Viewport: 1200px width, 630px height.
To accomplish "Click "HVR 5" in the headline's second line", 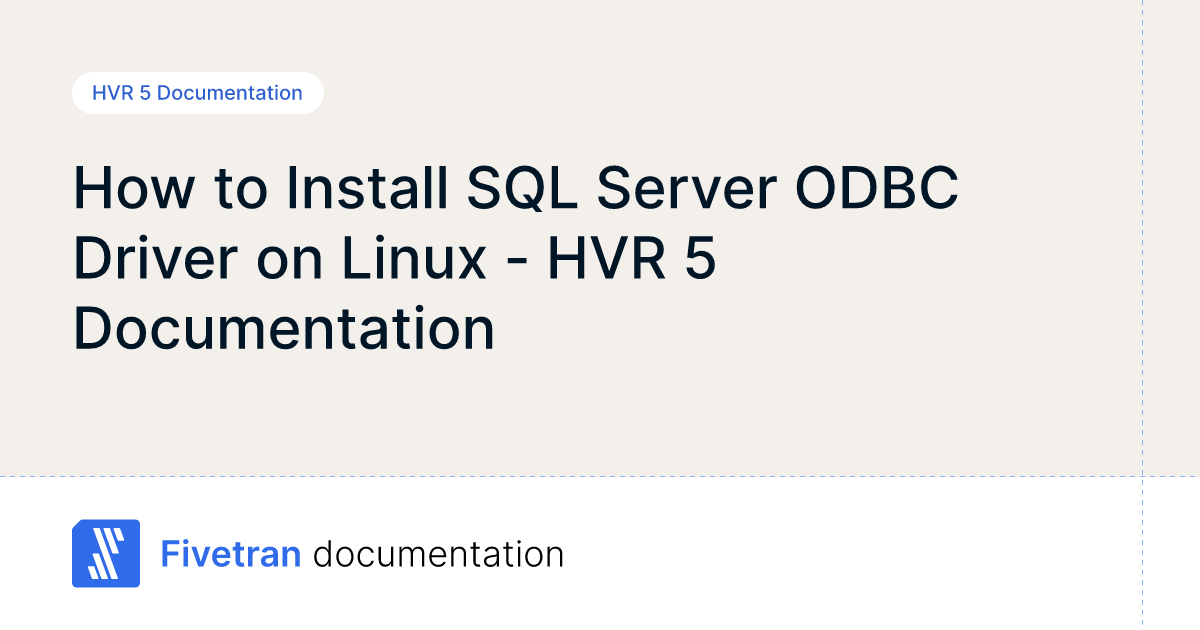I will click(x=631, y=258).
